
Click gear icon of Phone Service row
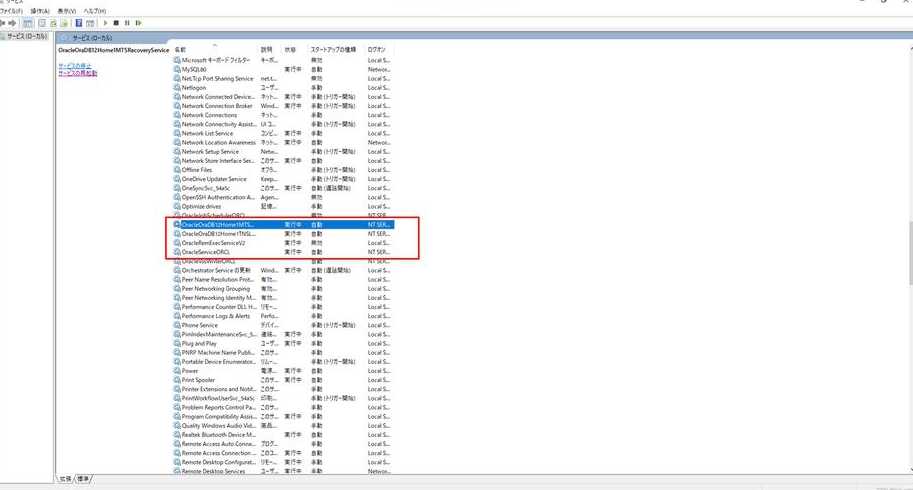[177, 325]
